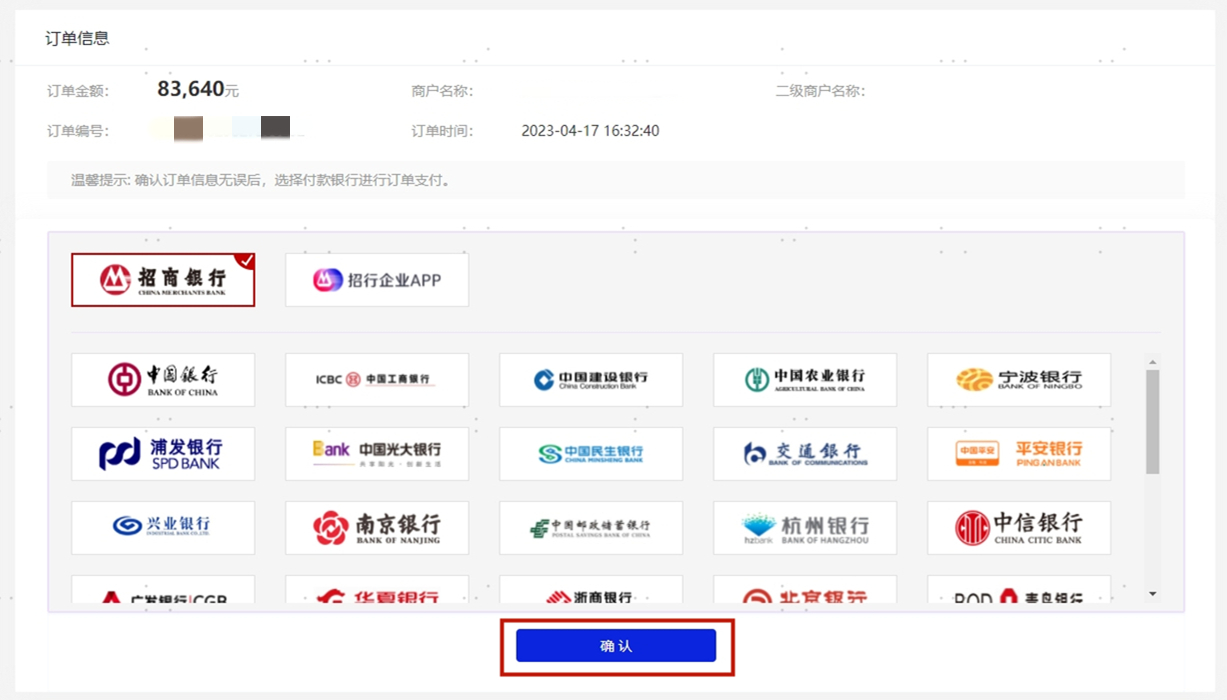Choose 中国农业银行 Agricultural Bank of China

coord(805,380)
